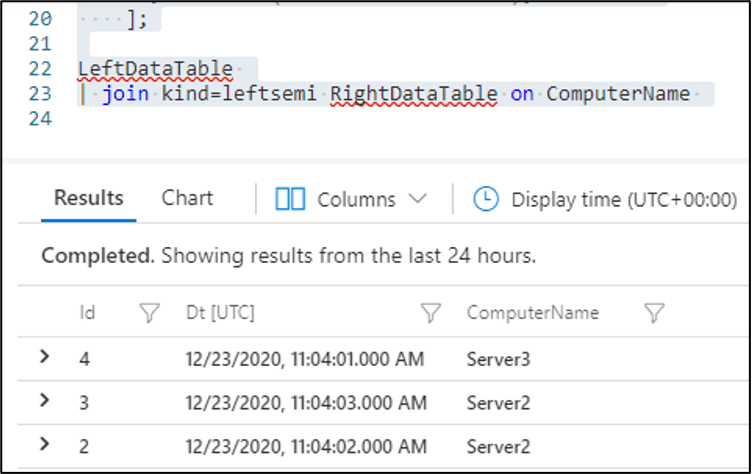Open the ComputerName column filter icon
The image size is (752, 474).
pyautogui.click(x=654, y=313)
